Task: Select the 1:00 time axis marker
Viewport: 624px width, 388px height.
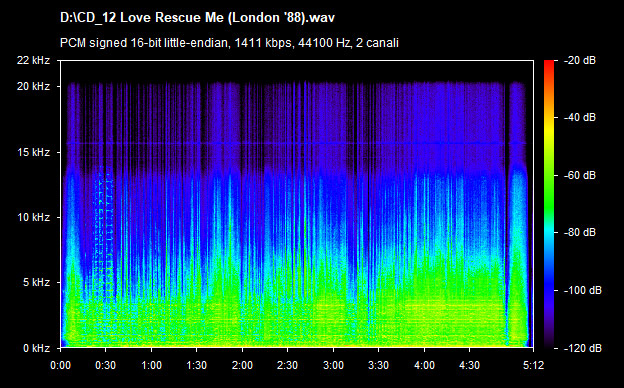Action: coord(151,365)
